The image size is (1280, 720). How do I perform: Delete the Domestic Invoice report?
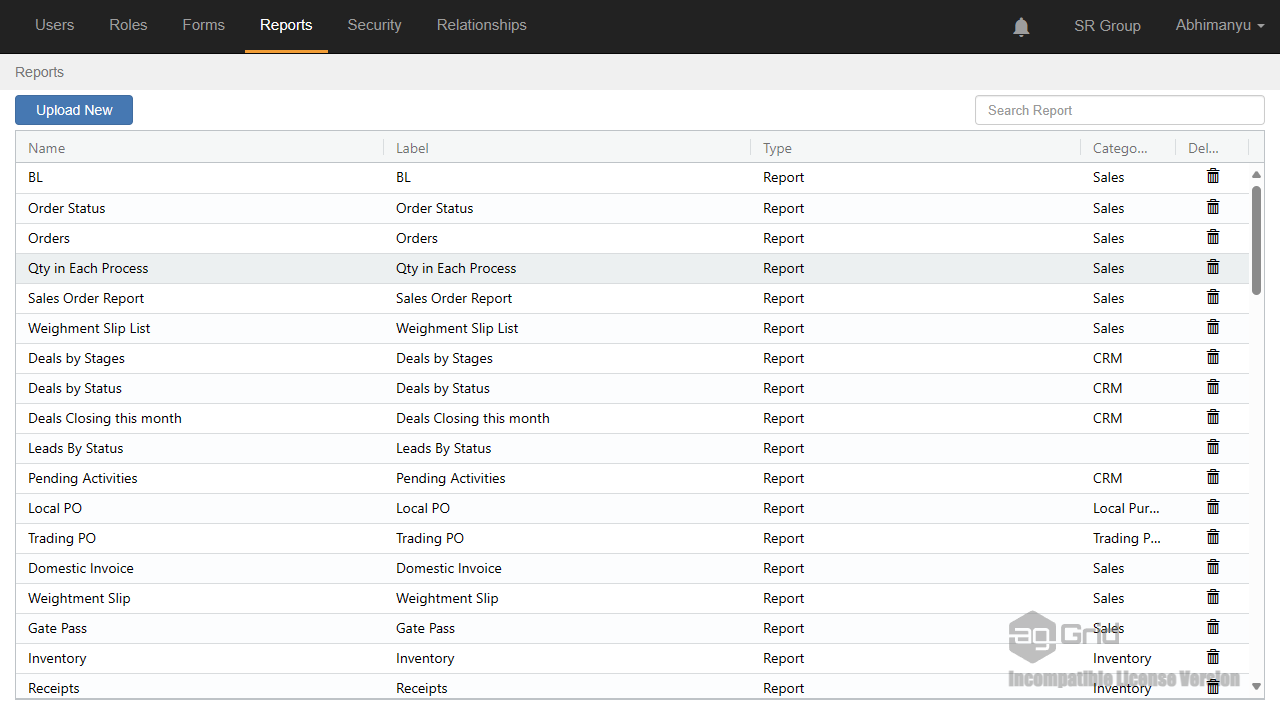click(1213, 567)
